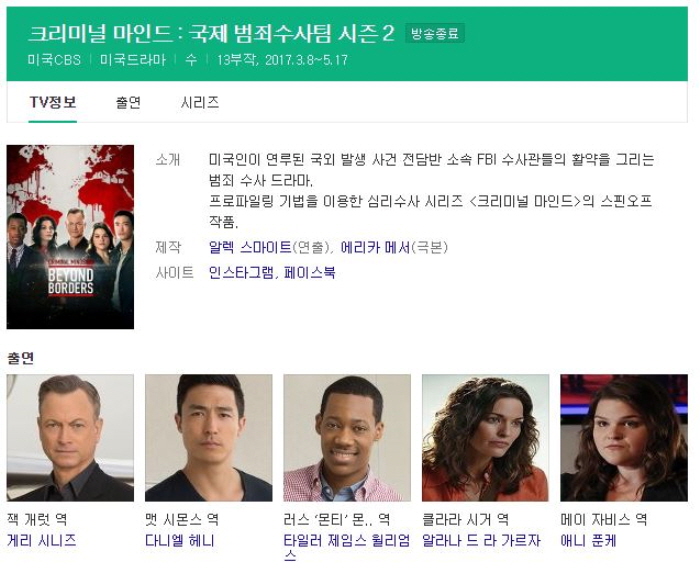Click the Beyond Borders poster image
The image size is (700, 573).
pos(70,237)
